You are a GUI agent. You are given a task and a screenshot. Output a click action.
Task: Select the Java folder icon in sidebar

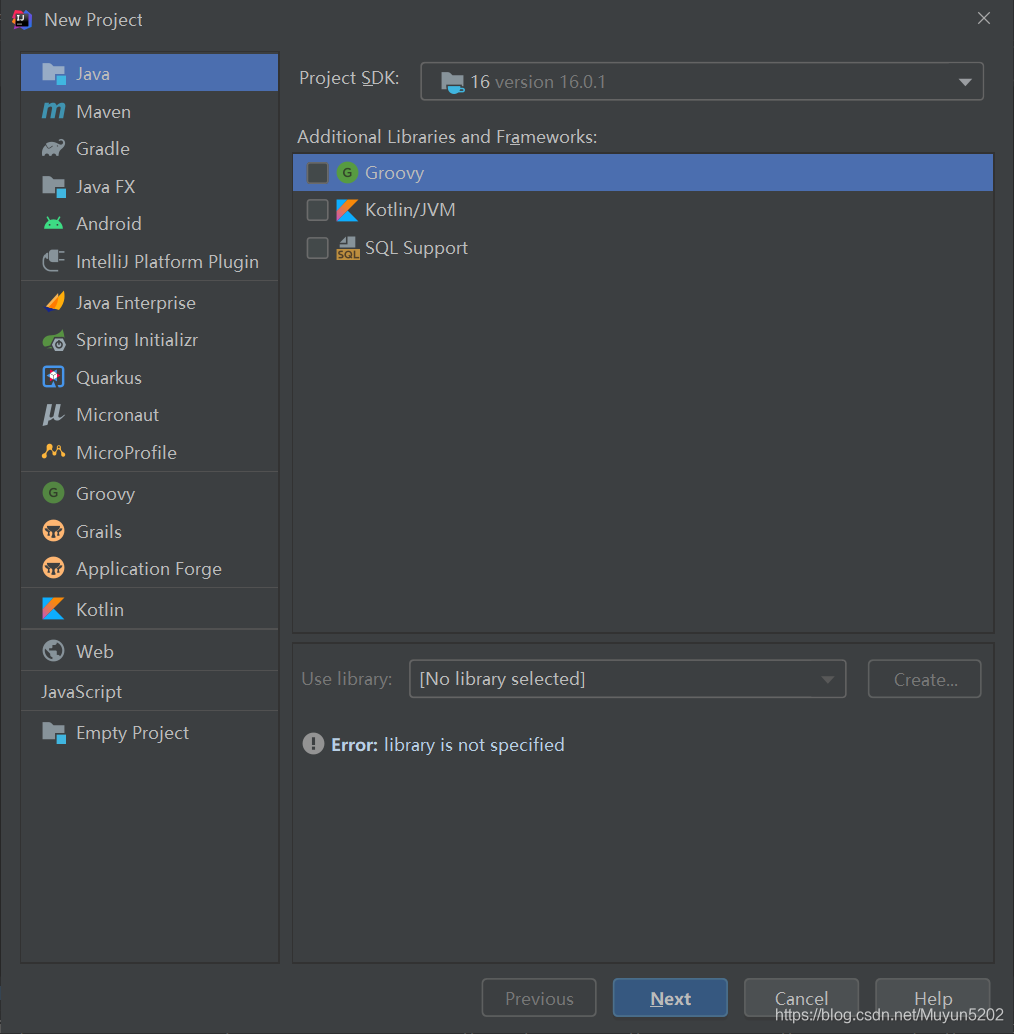53,73
